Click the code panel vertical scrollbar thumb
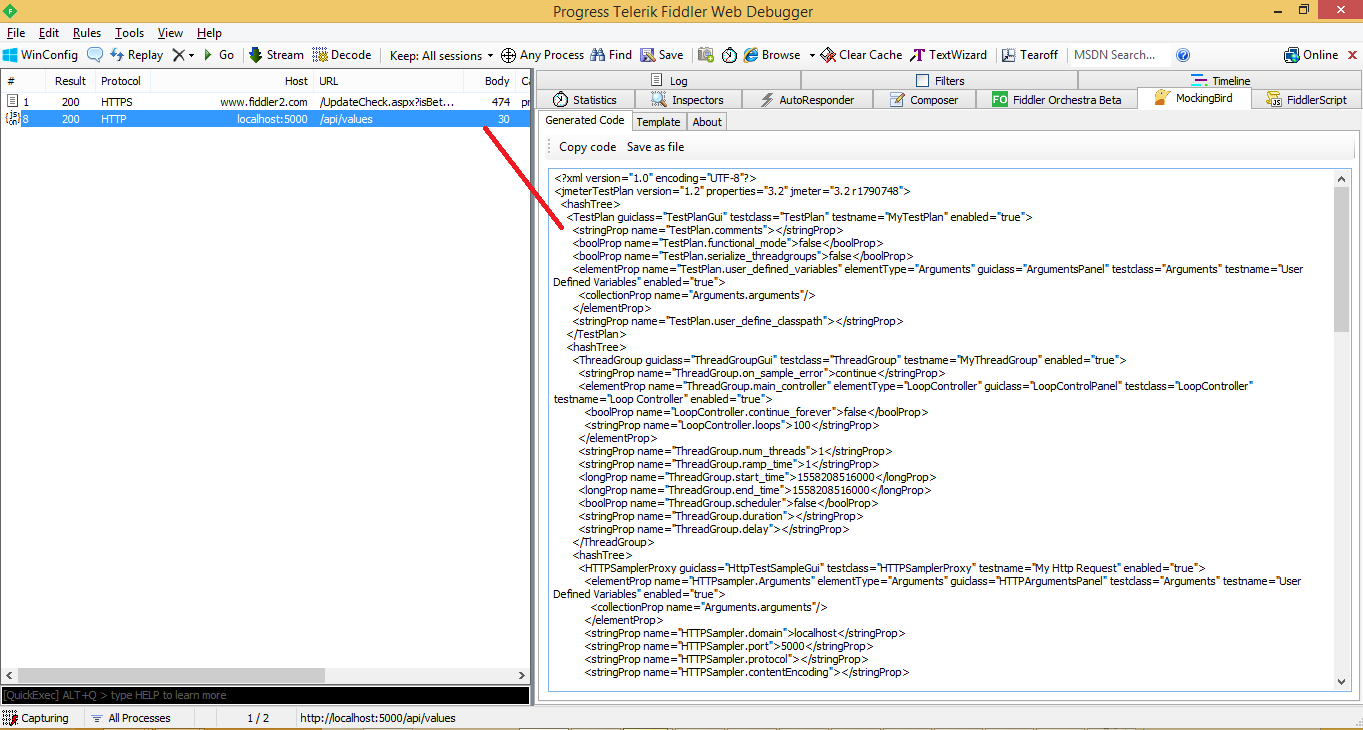Image resolution: width=1363 pixels, height=730 pixels. tap(1342, 259)
